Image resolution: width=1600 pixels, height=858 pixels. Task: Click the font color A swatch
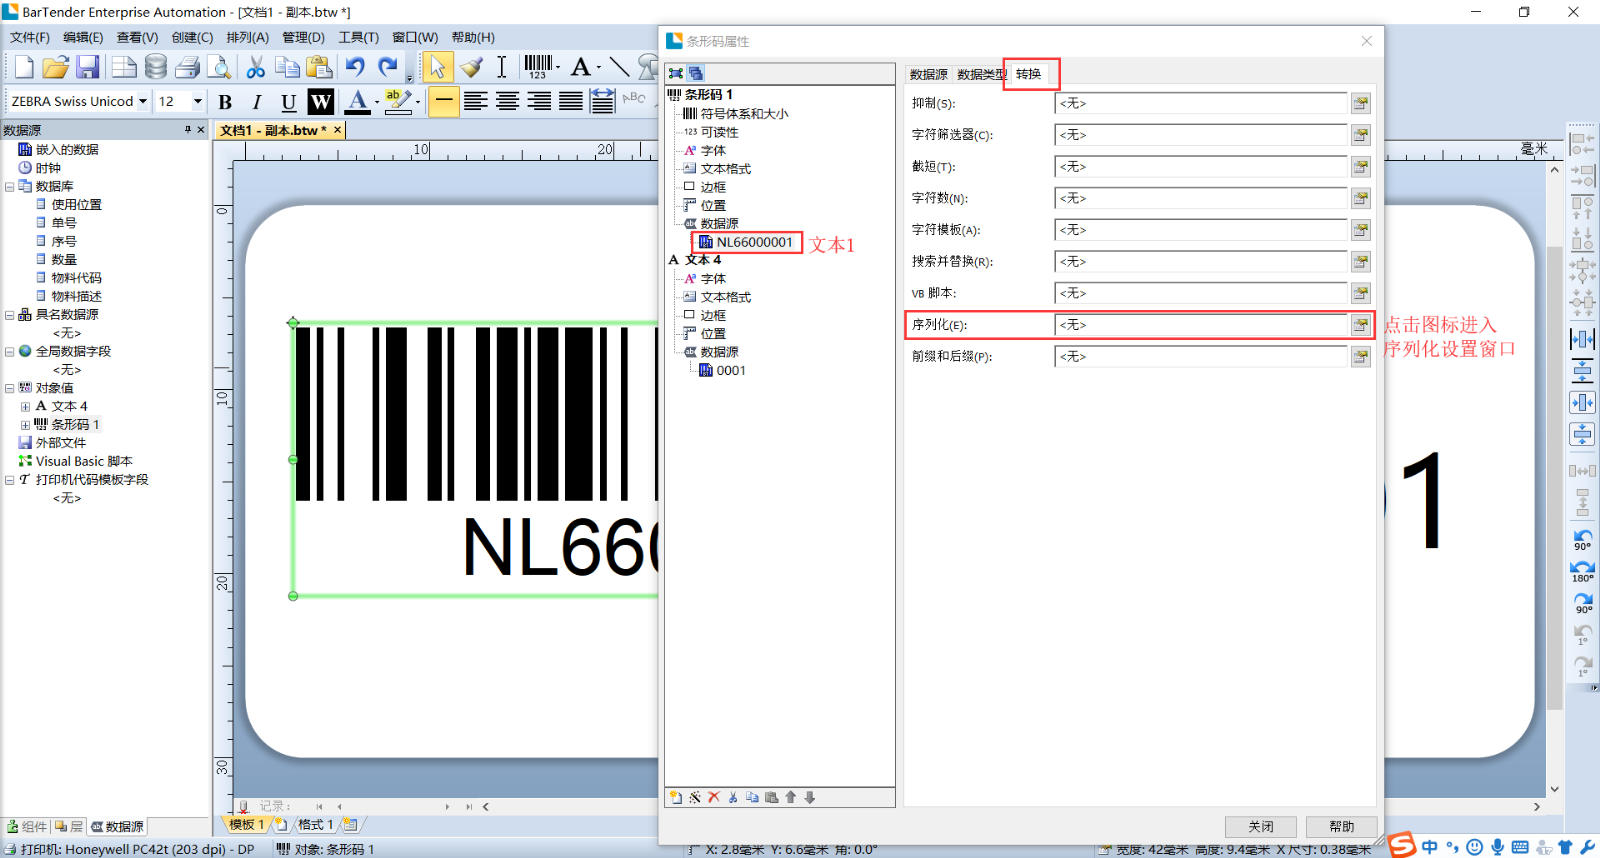click(357, 101)
